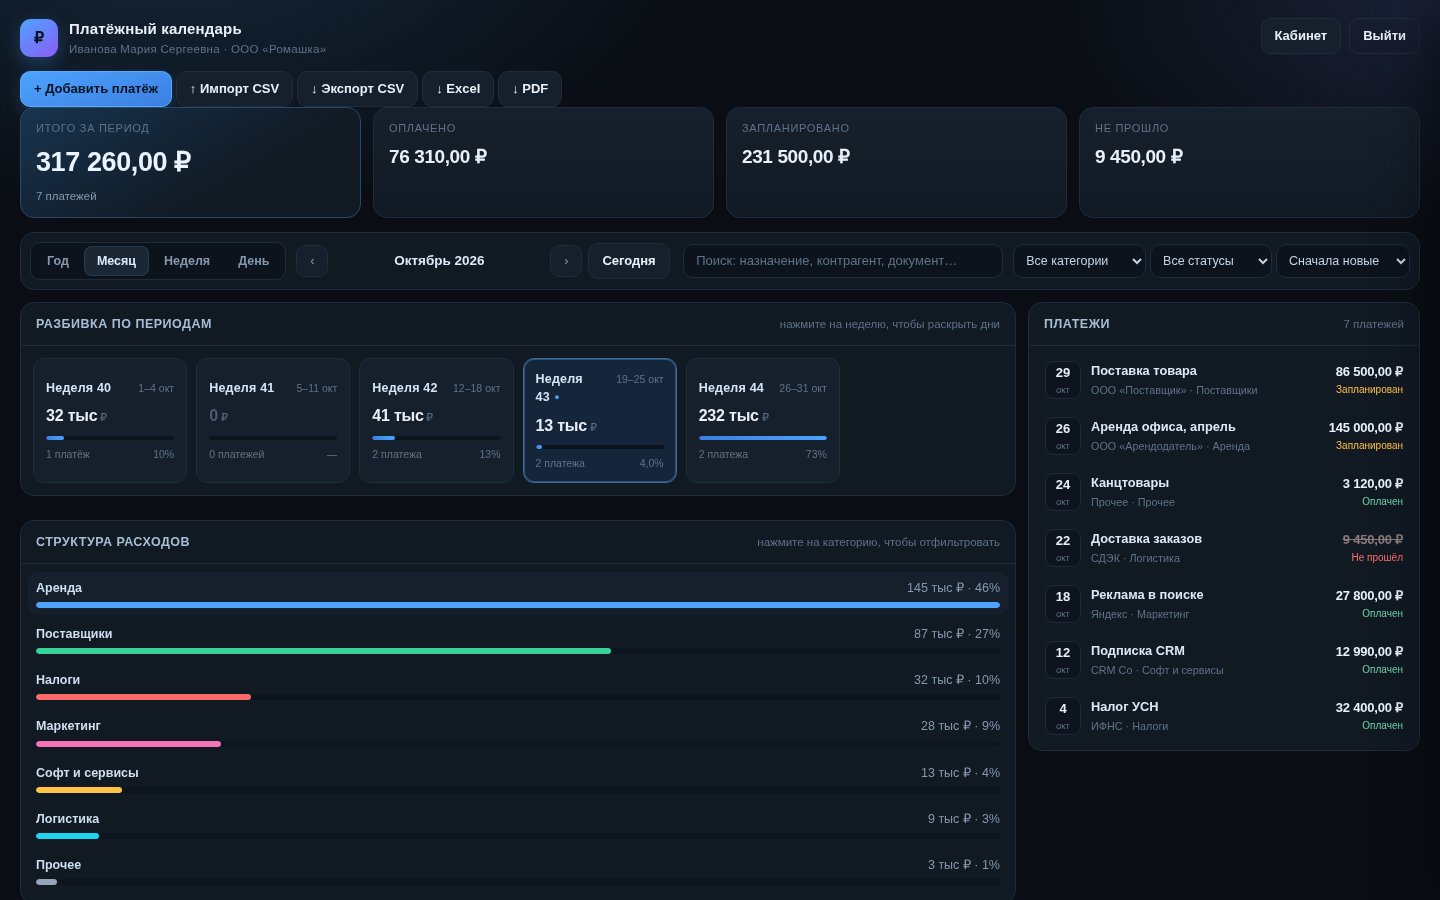Switch period view to День

[254, 261]
